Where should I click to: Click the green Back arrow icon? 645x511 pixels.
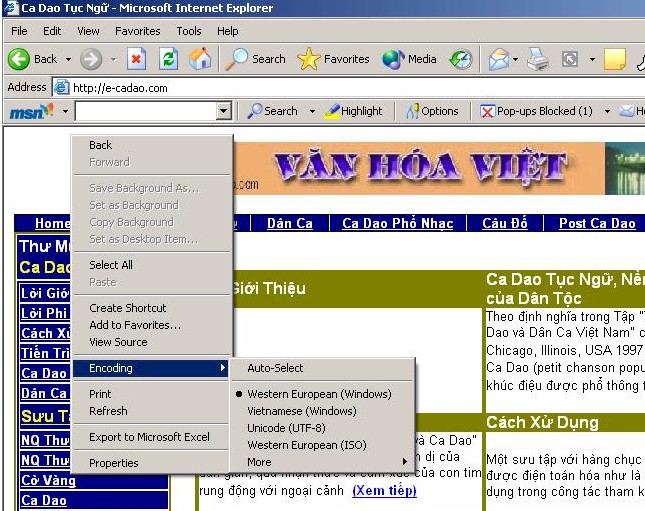coord(19,59)
